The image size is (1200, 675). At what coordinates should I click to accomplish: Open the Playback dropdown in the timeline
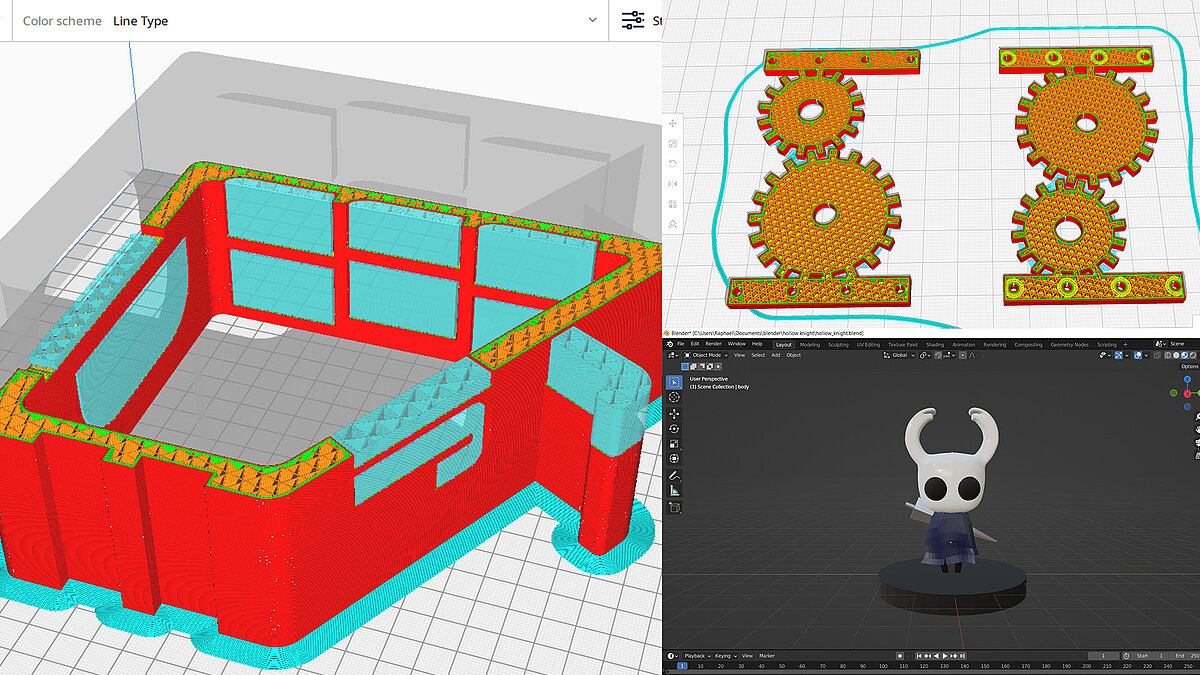coord(696,656)
